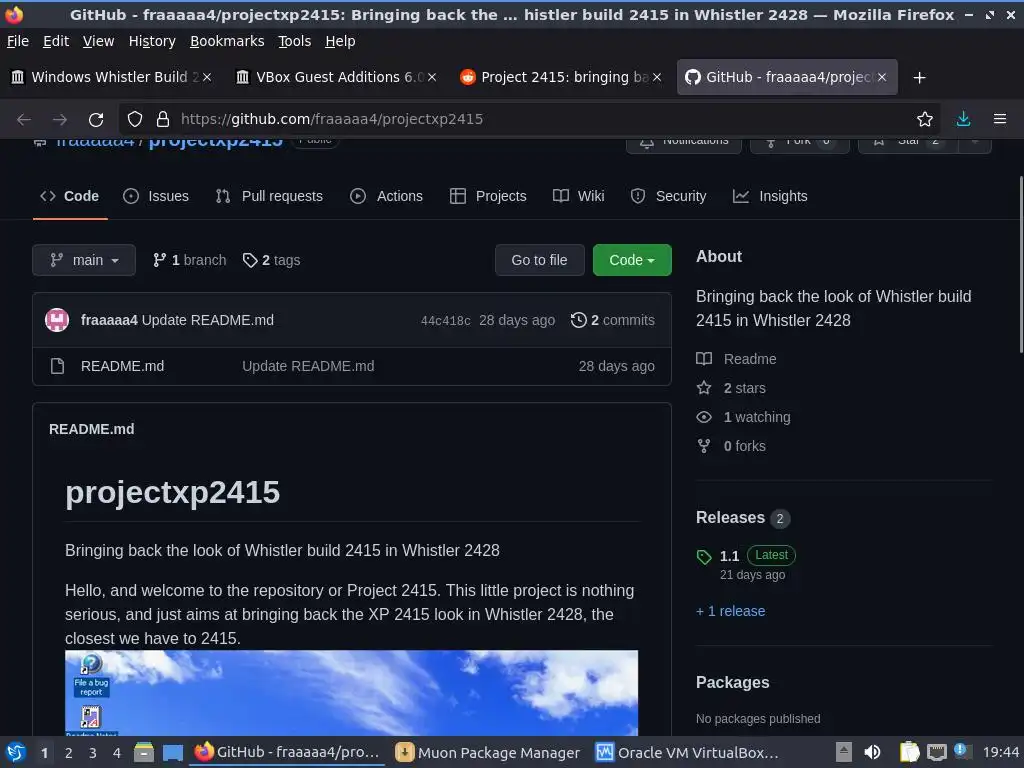Open the Firefox downloads arrow icon
Image resolution: width=1024 pixels, height=768 pixels.
coord(963,119)
